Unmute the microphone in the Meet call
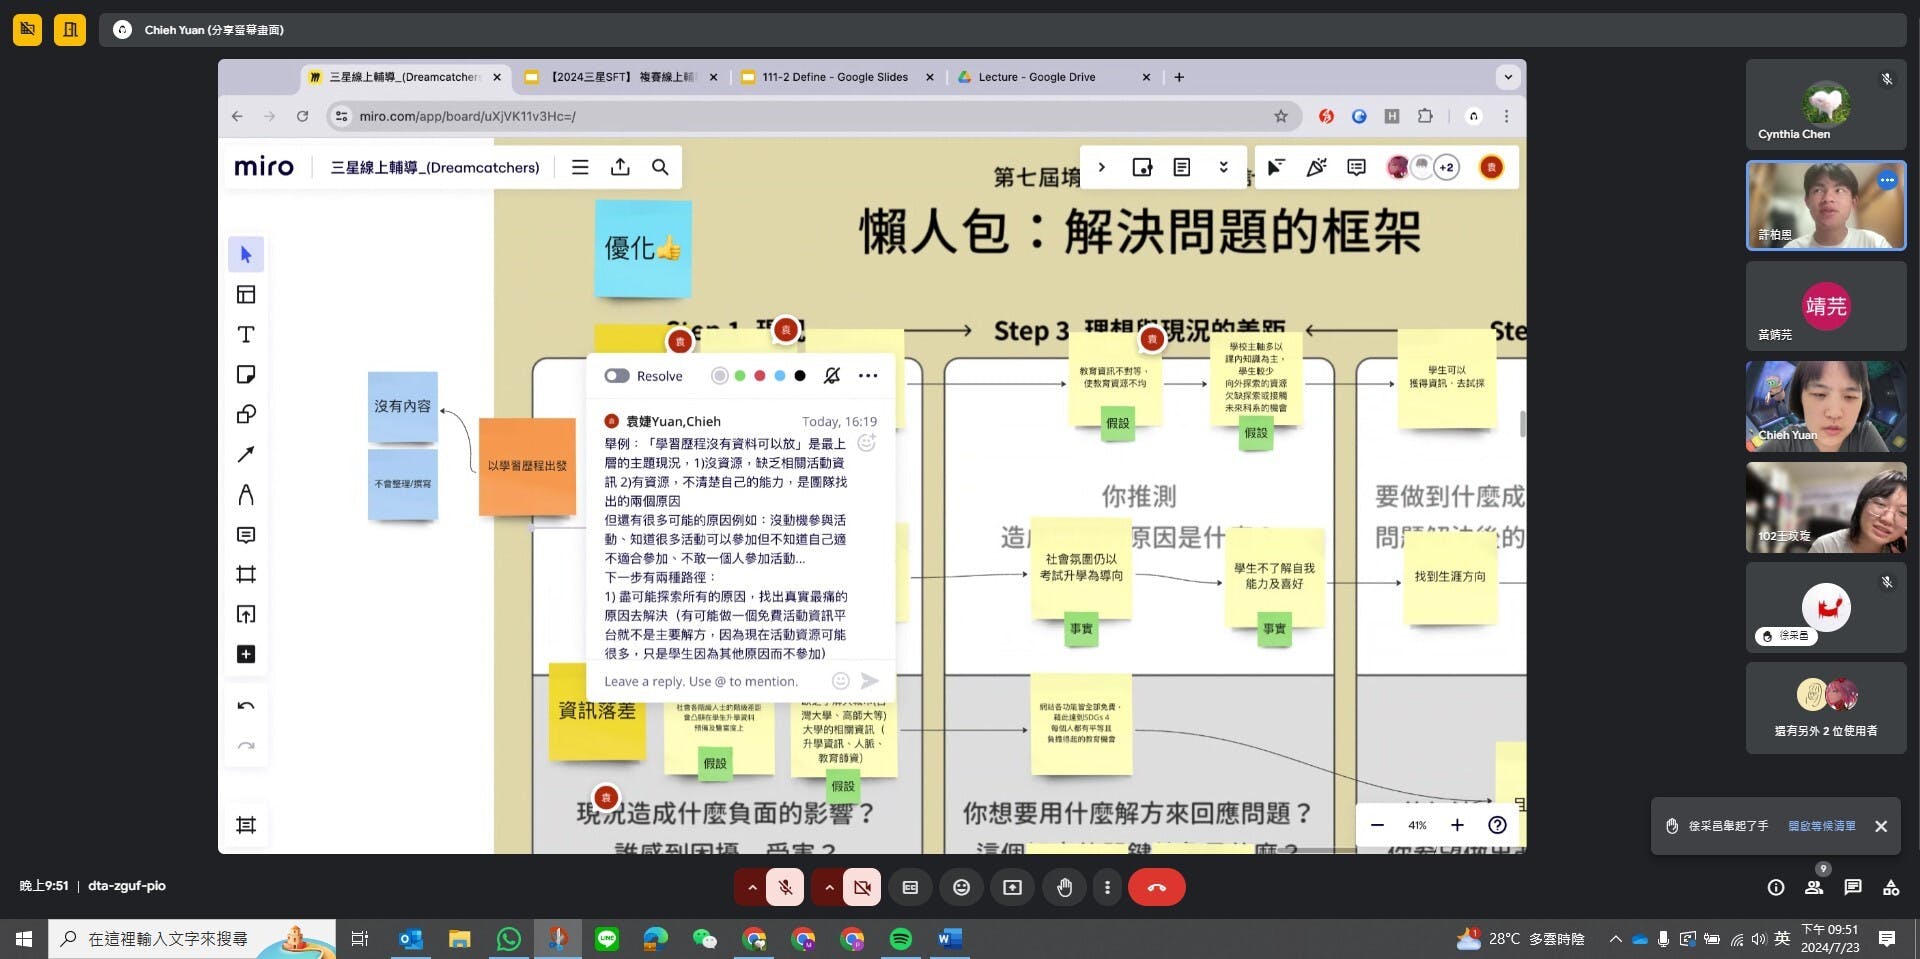This screenshot has height=959, width=1920. point(786,887)
